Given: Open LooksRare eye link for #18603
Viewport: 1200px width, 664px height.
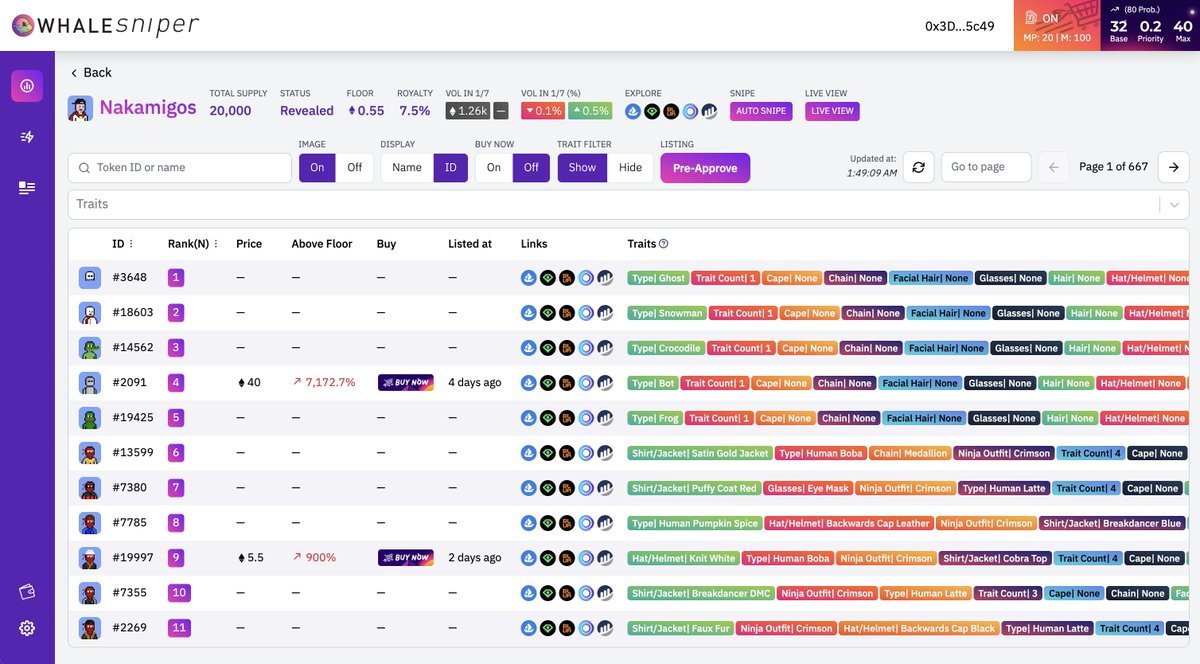Looking at the screenshot, I should pos(548,313).
